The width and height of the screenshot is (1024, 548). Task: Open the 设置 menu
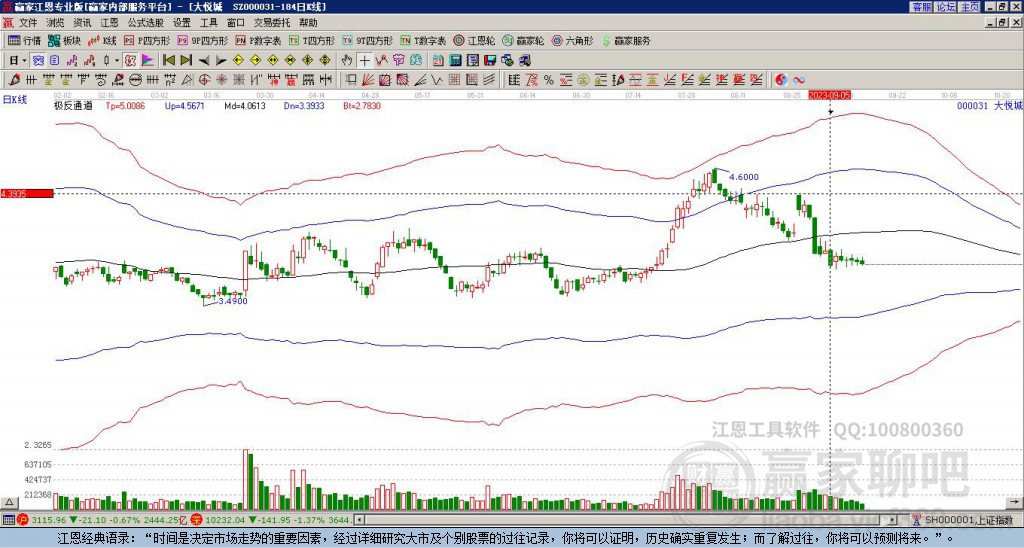[182, 23]
